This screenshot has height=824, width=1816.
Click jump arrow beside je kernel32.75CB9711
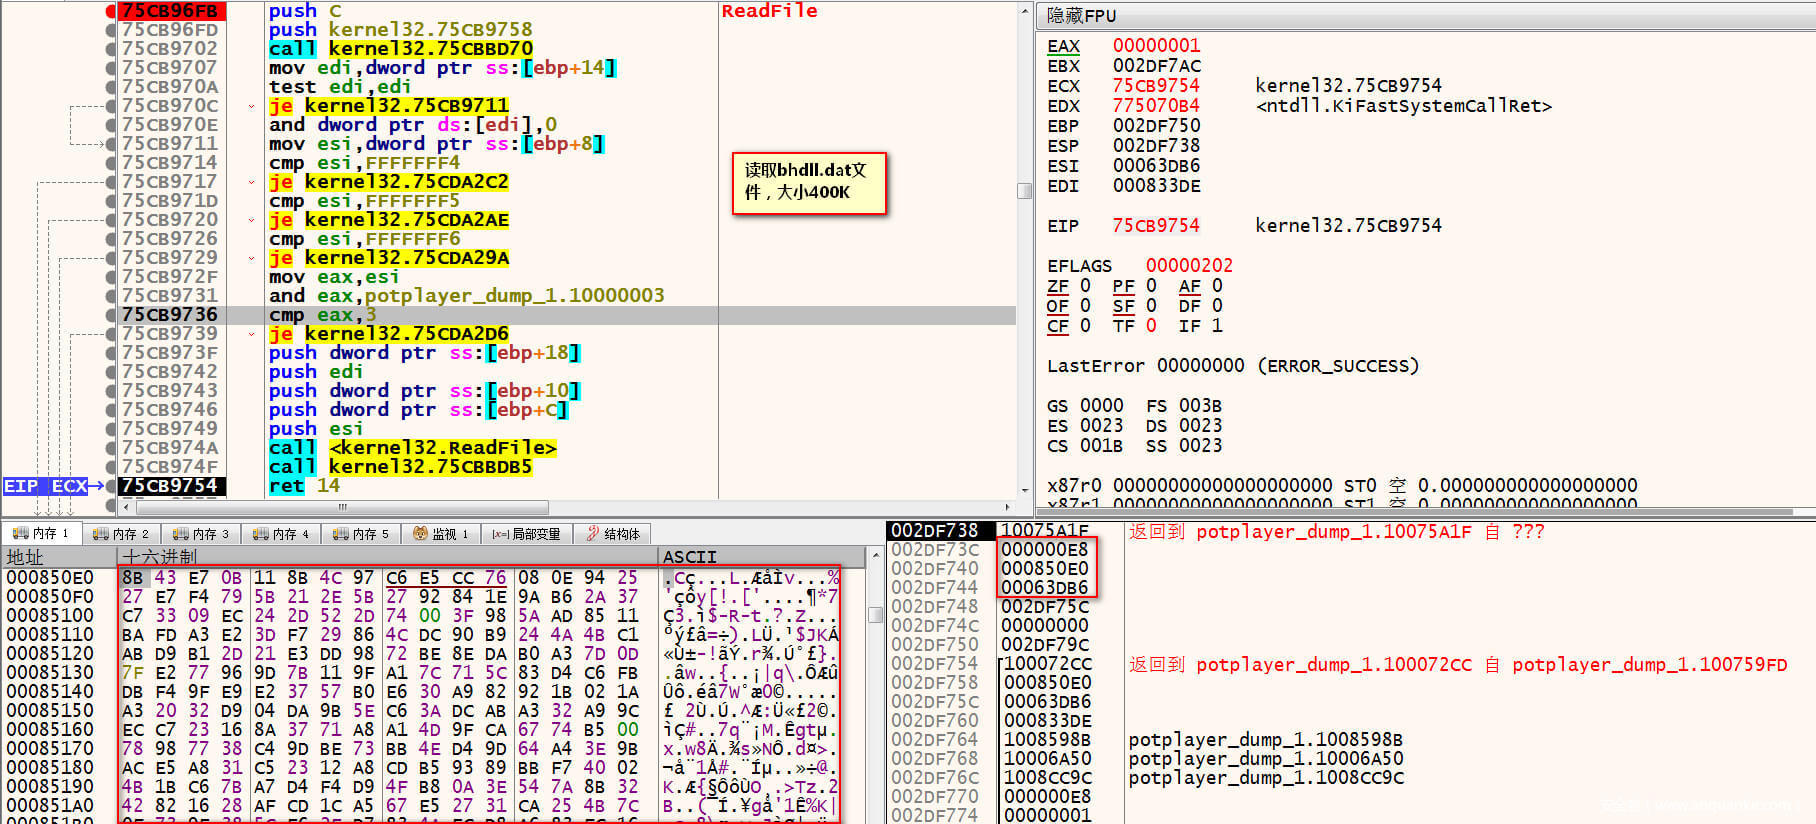(252, 106)
